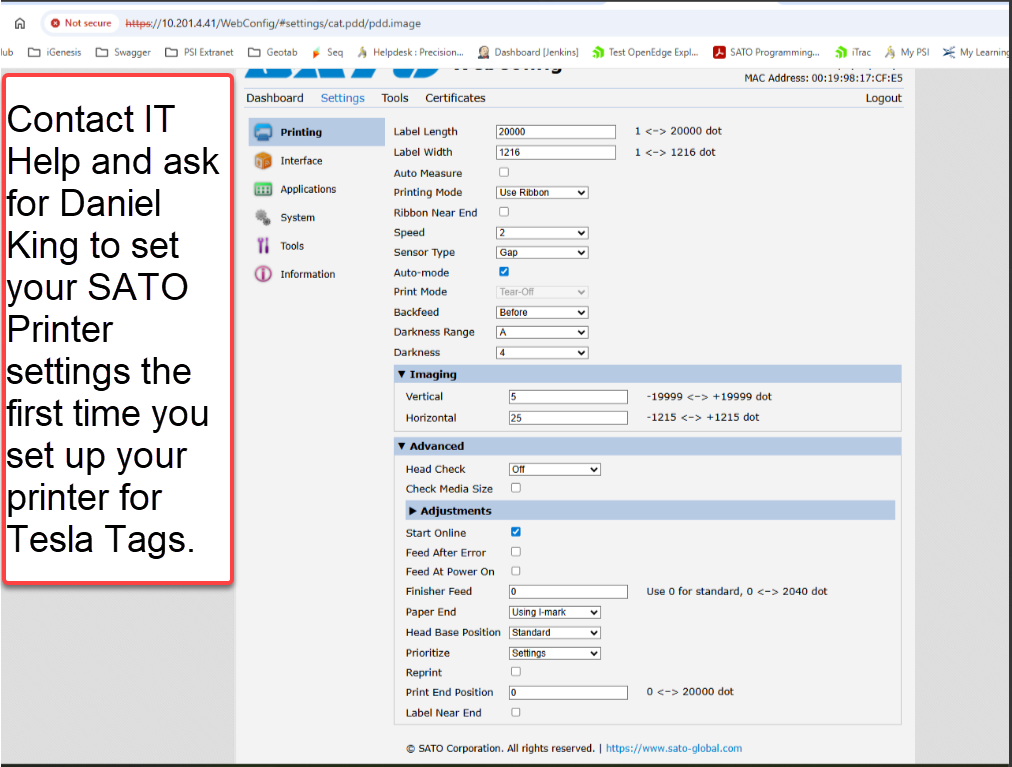Open the Printing Mode dropdown
1012x767 pixels.
(542, 192)
